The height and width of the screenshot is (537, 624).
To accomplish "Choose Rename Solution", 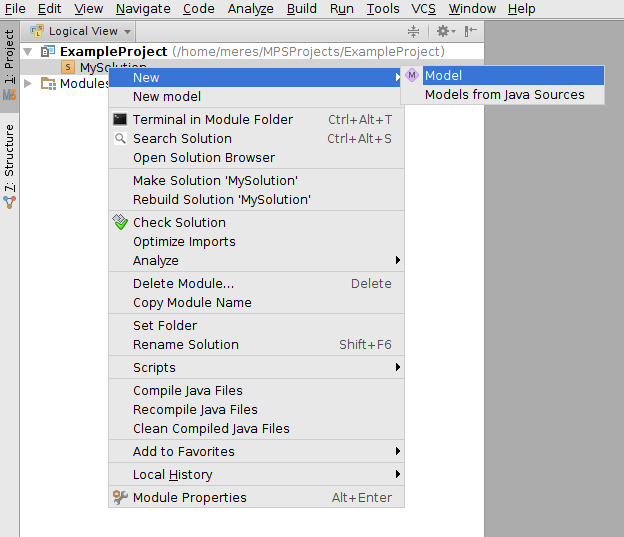I will click(256, 345).
